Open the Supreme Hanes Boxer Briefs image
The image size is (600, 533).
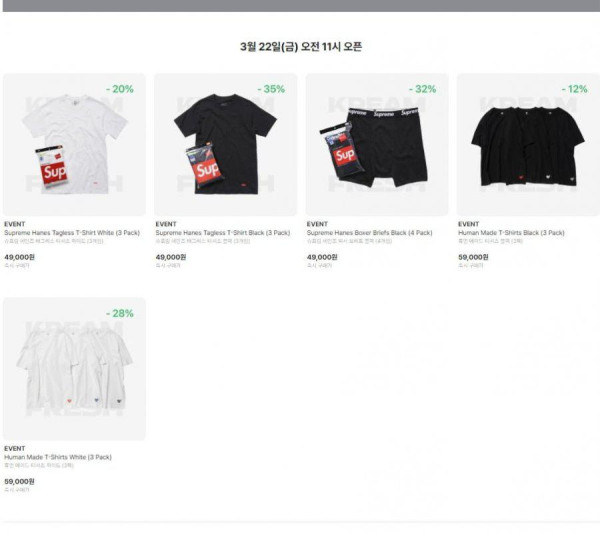377,145
